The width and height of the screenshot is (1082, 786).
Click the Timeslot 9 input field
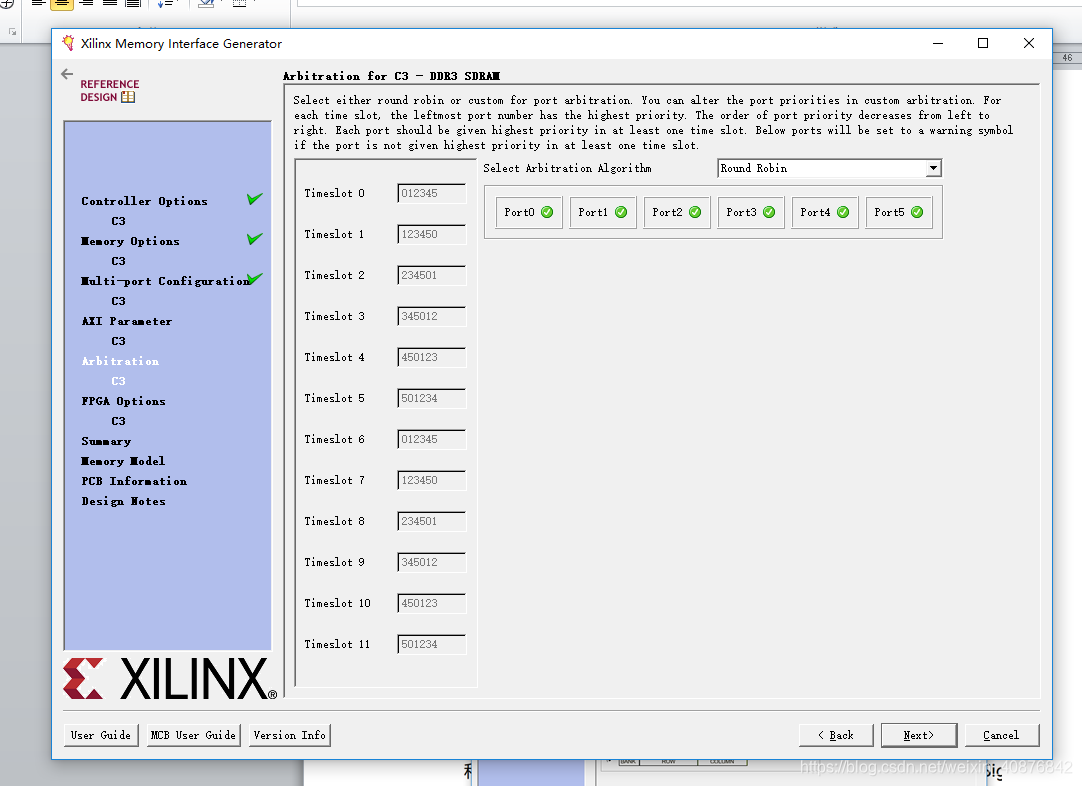(432, 562)
